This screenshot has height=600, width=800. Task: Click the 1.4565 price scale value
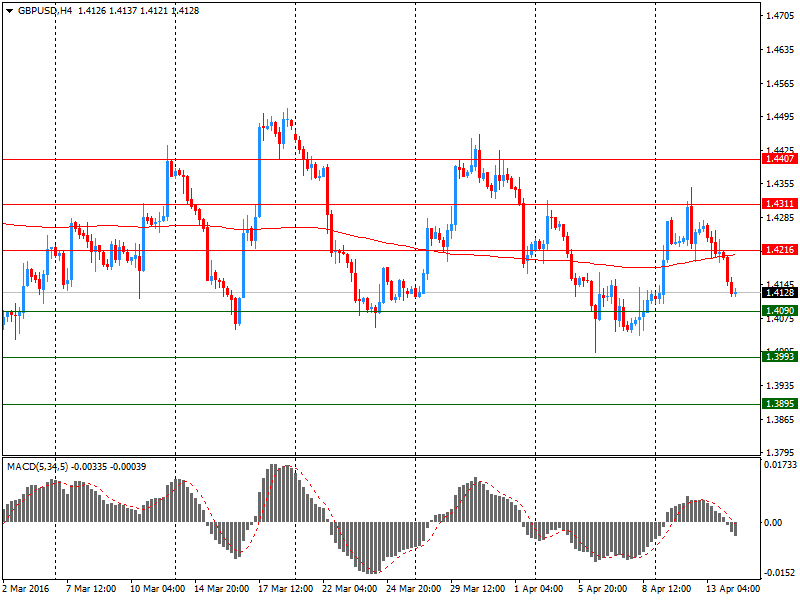point(780,84)
